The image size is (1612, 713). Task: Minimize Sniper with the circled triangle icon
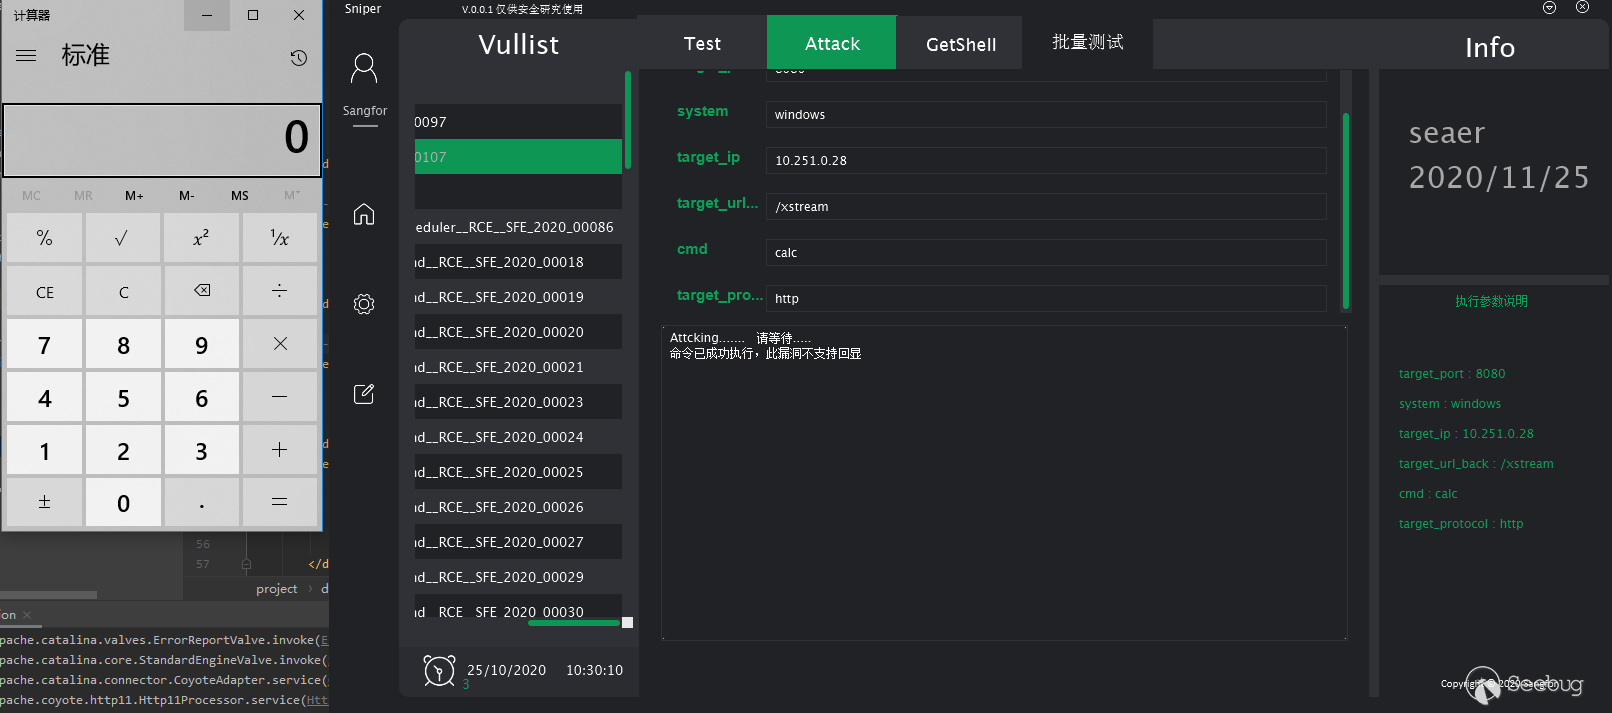(1549, 7)
